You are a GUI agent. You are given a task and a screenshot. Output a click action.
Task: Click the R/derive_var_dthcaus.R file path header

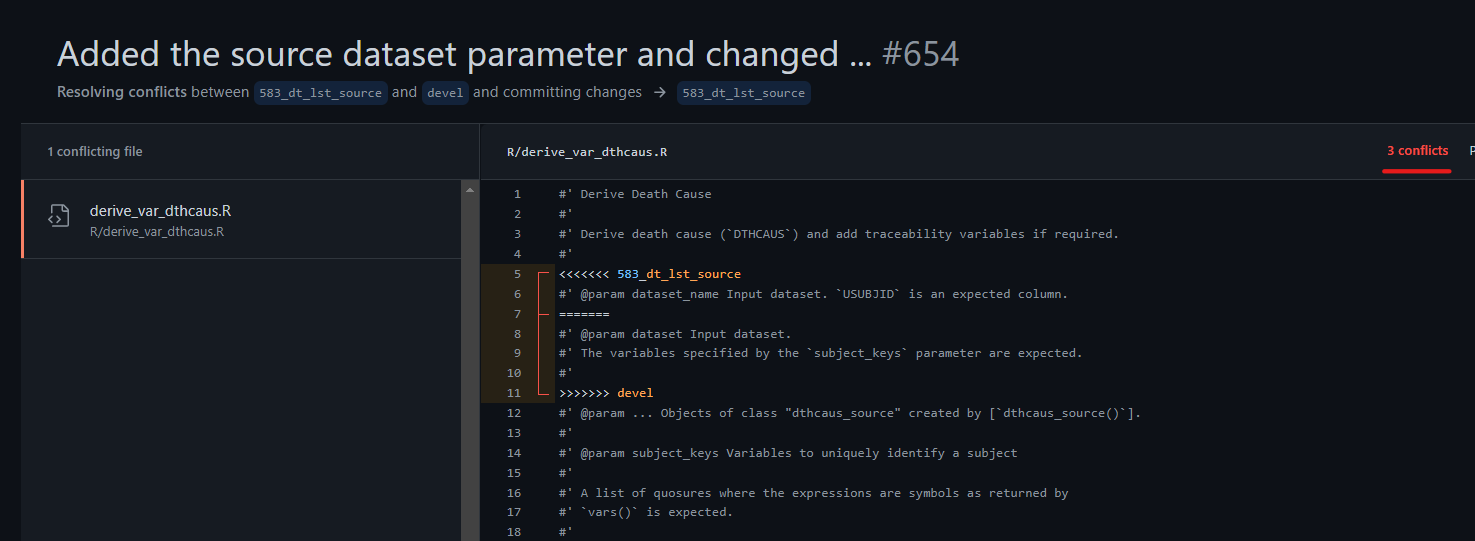587,152
